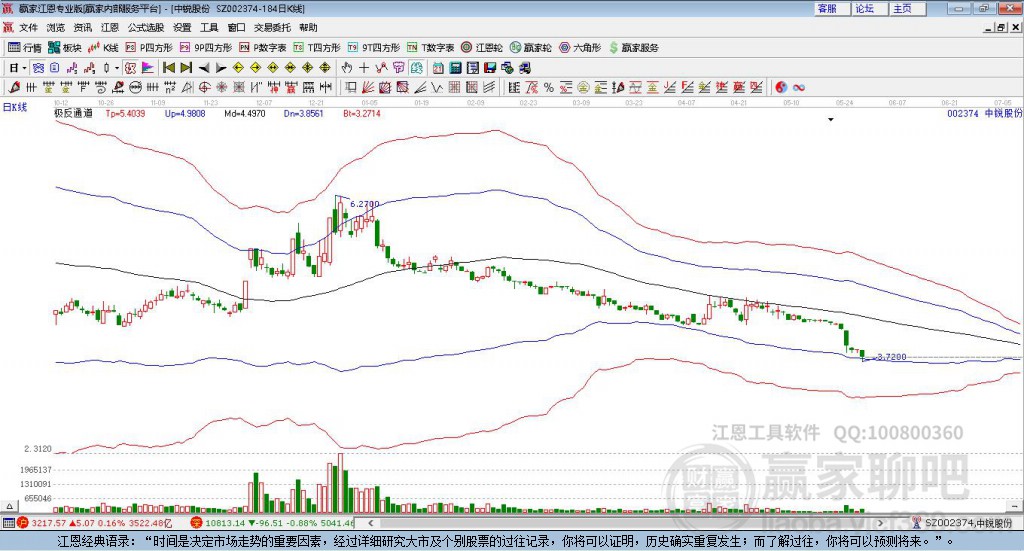Open the 江恩 menu

pos(110,27)
